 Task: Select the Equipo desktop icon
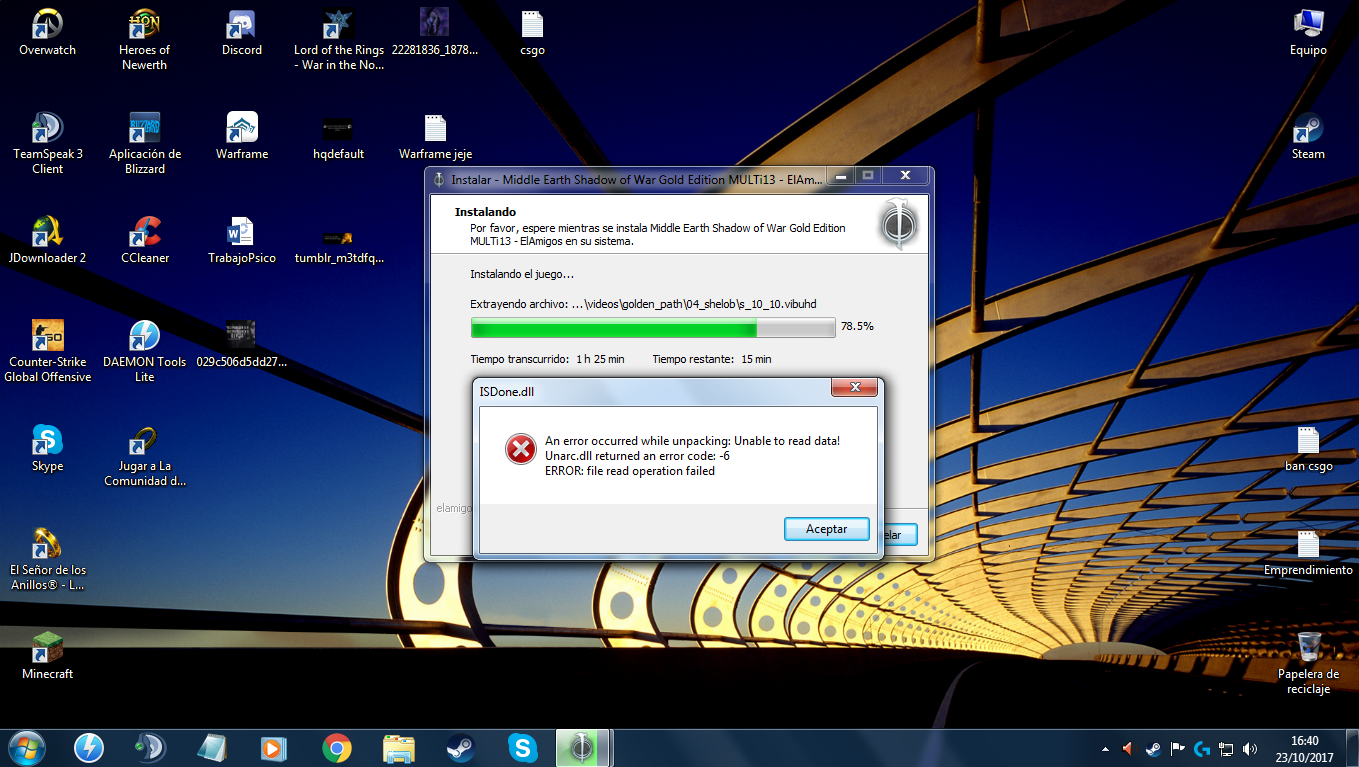point(1308,33)
